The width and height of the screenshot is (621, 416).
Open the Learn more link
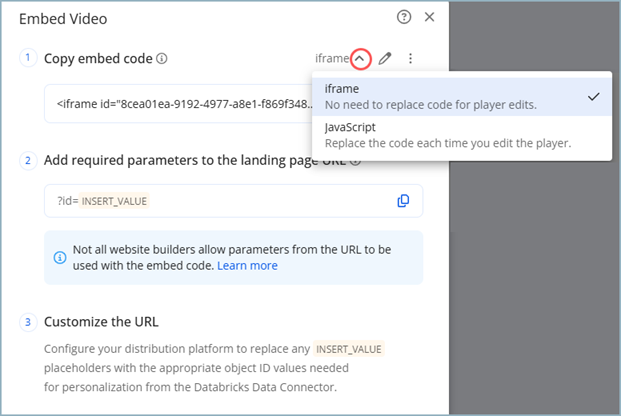[247, 266]
